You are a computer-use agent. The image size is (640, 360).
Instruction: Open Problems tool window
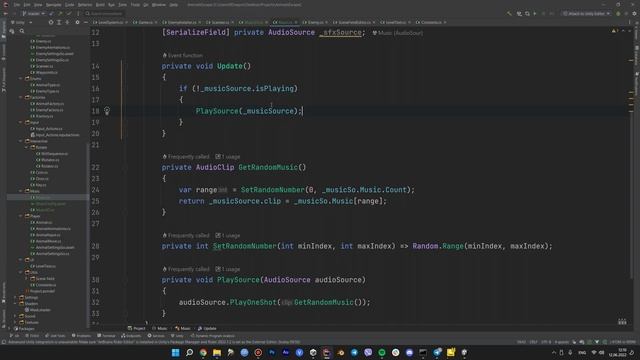click(81, 336)
